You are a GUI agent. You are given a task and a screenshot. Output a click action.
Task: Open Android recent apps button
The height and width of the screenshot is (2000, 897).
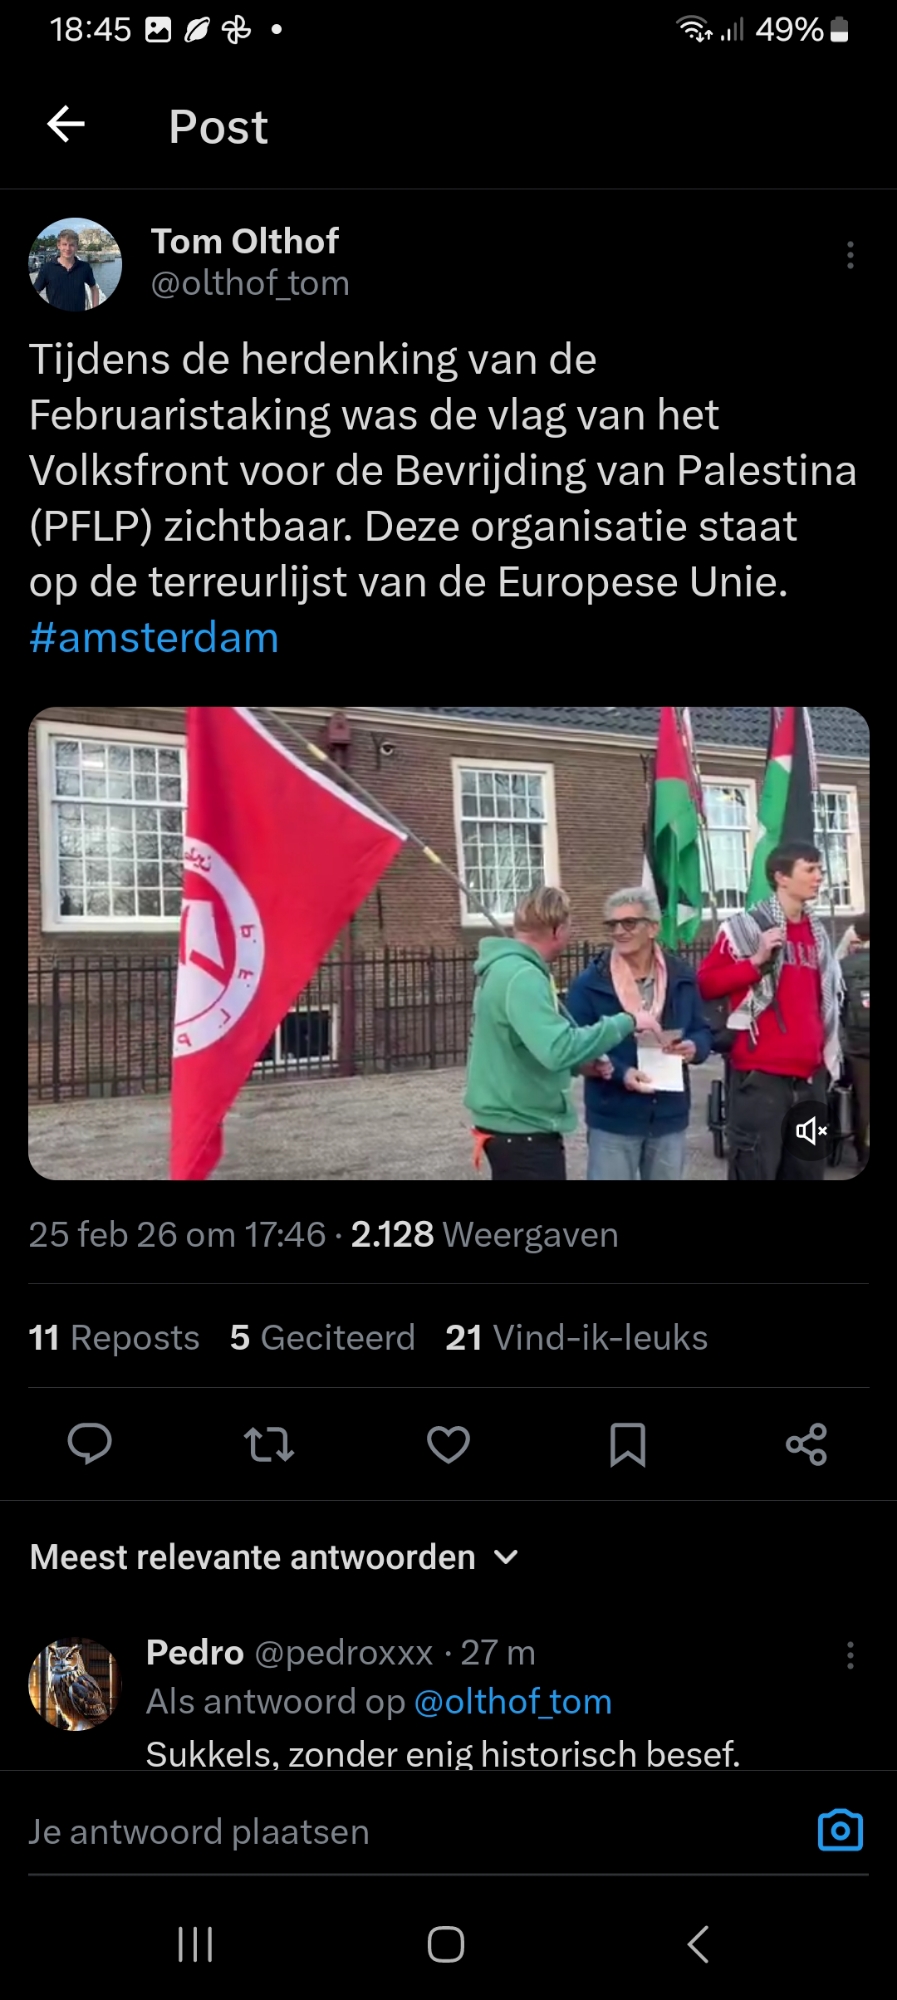[x=195, y=1944]
